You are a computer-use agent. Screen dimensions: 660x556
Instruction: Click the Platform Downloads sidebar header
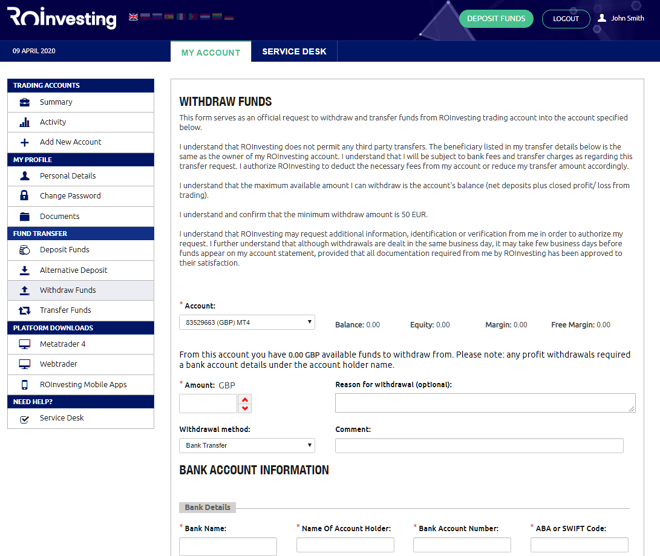pos(80,328)
